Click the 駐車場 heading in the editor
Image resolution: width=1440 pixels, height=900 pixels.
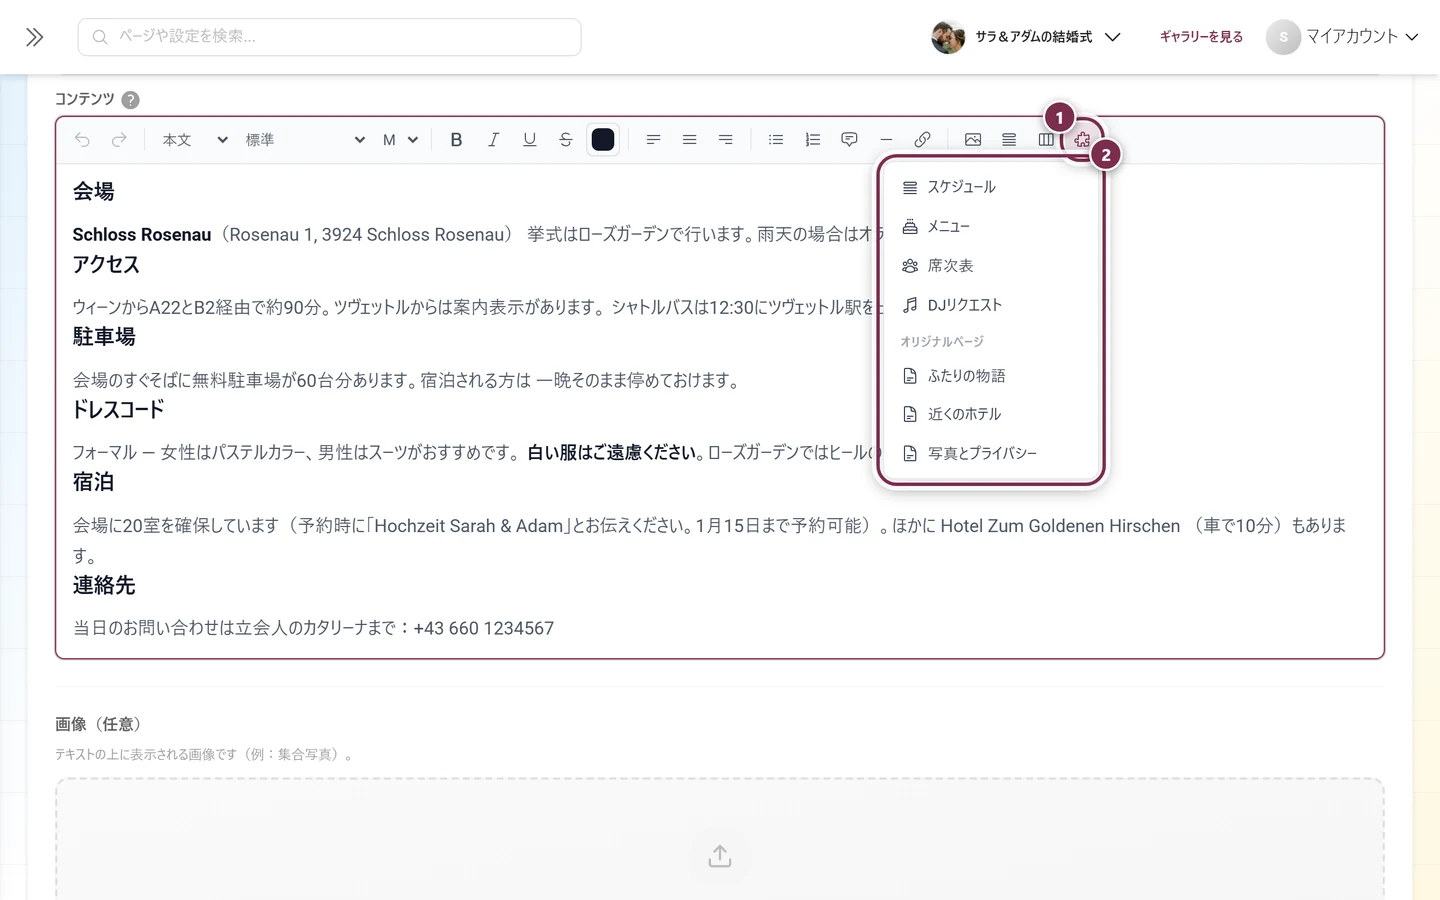(x=104, y=337)
